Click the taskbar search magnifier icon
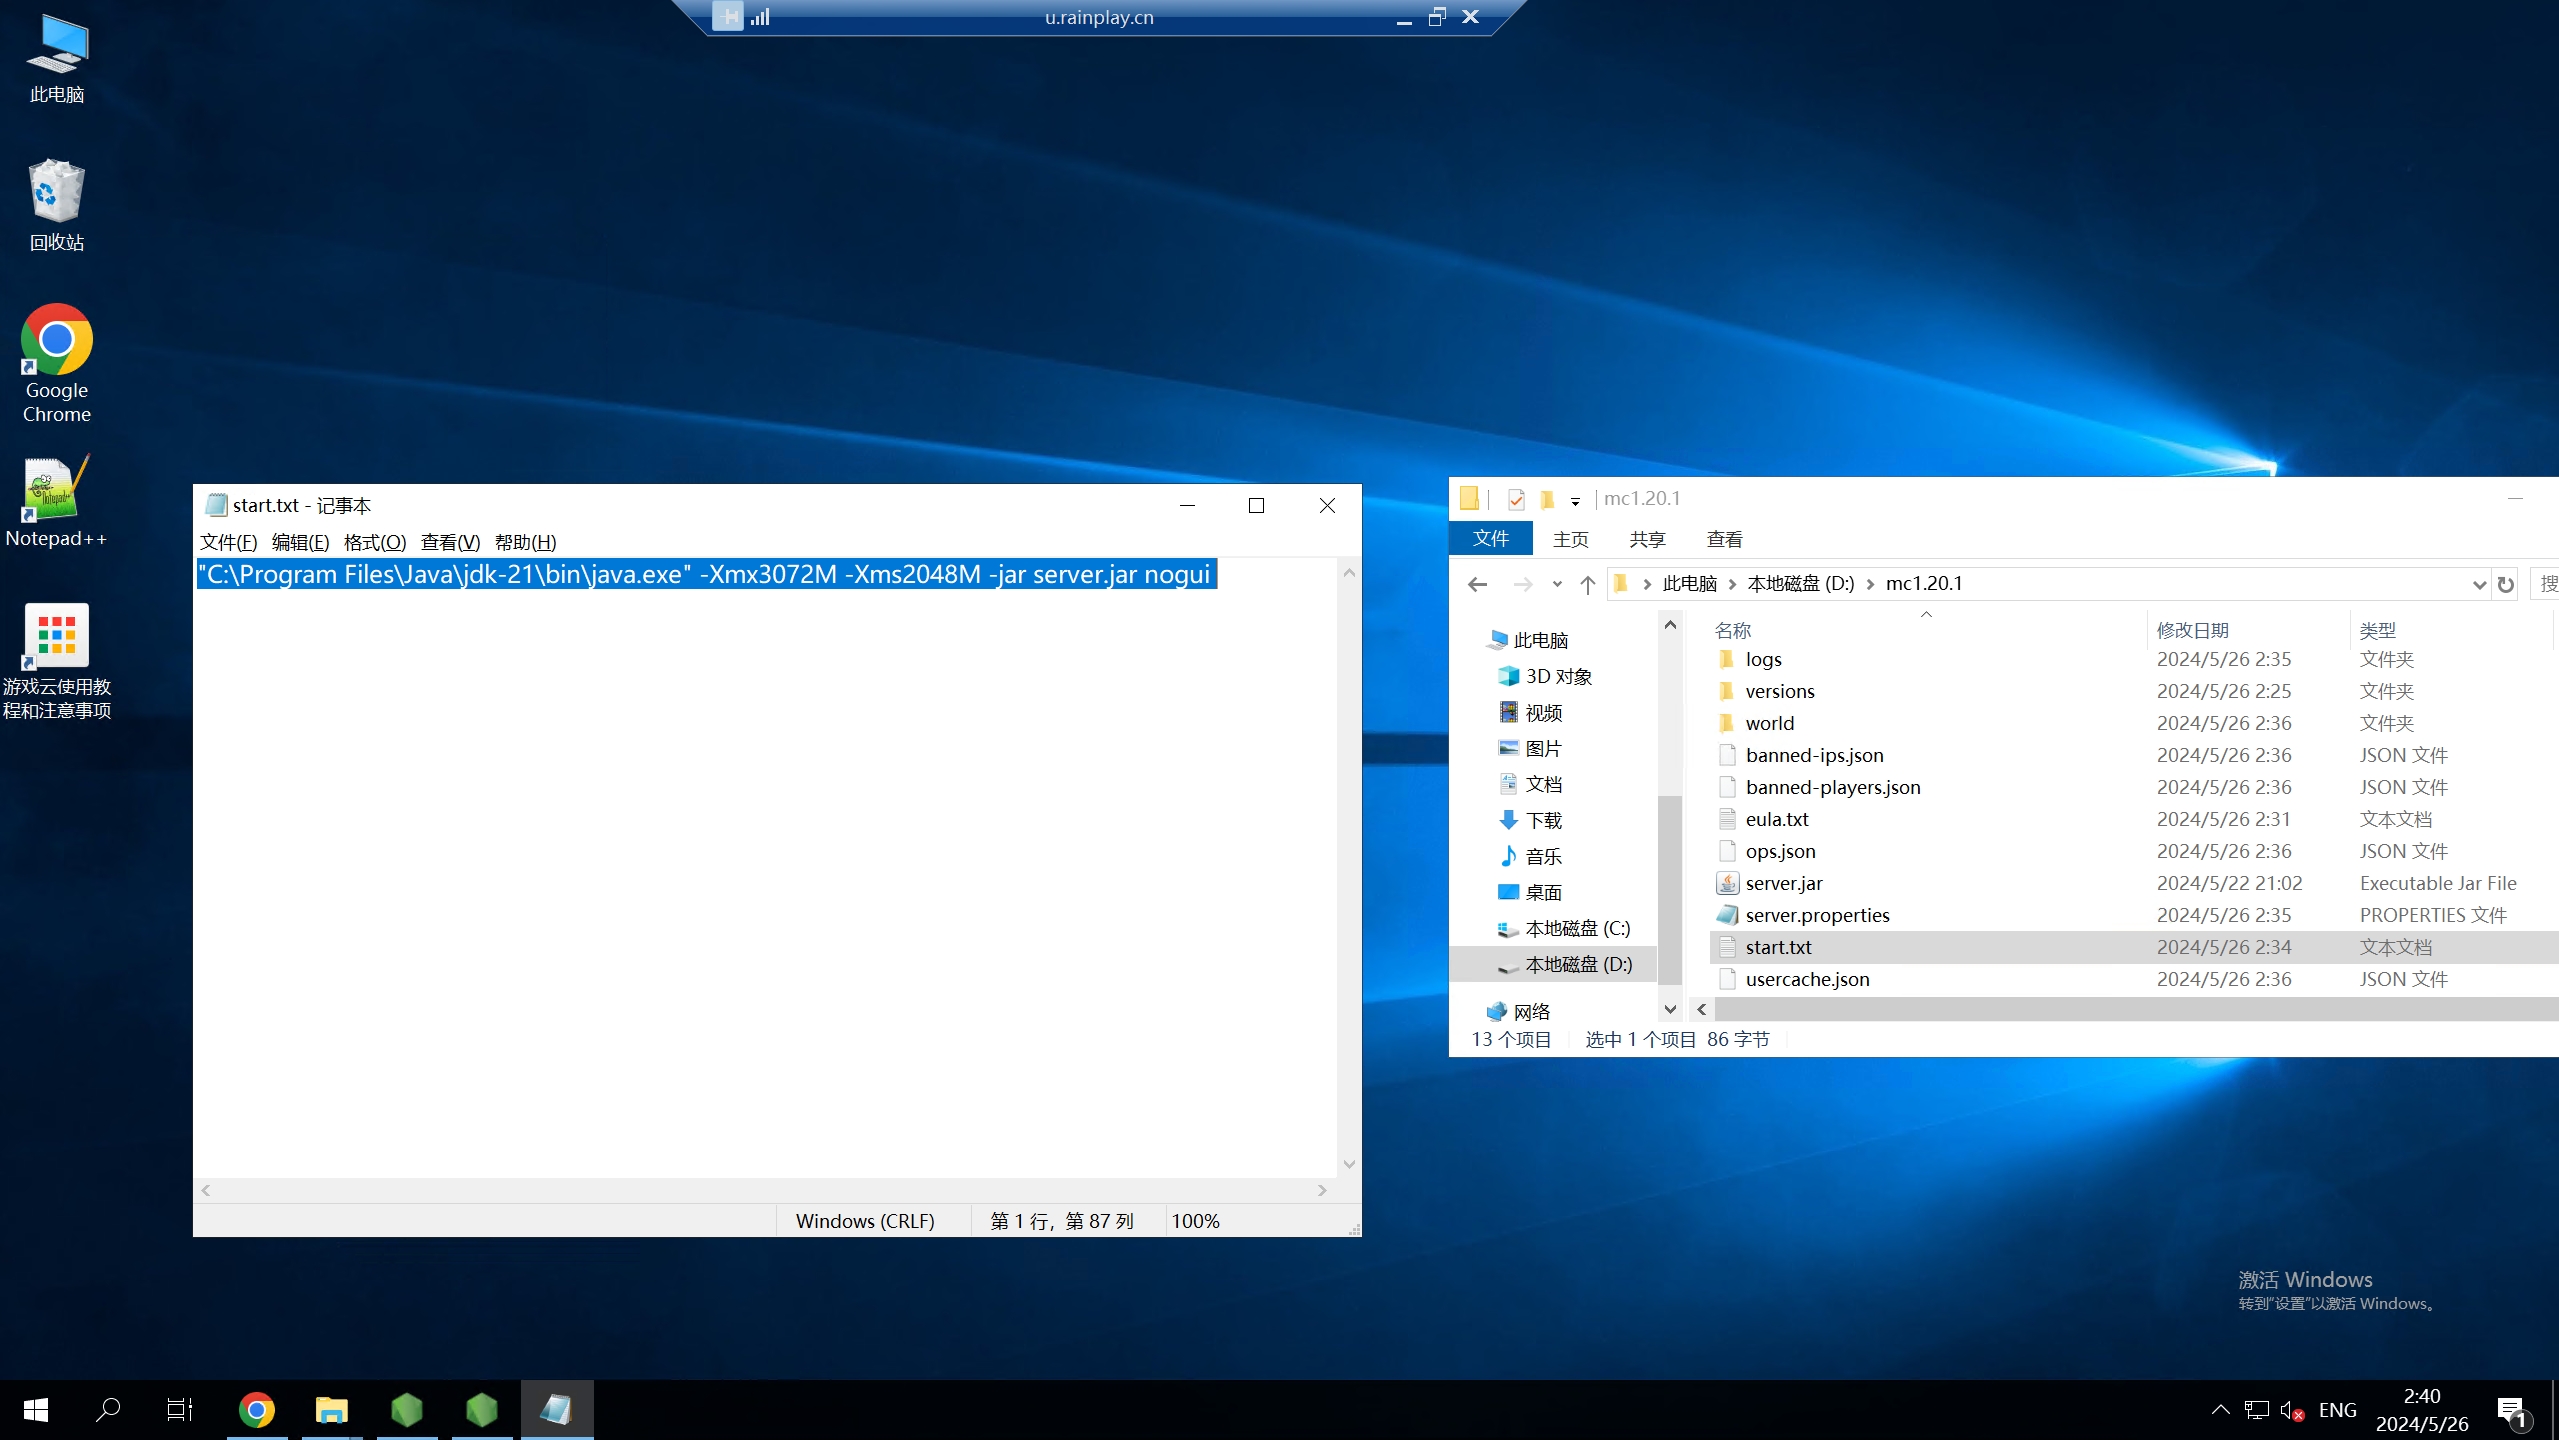The image size is (2559, 1440). (x=107, y=1410)
